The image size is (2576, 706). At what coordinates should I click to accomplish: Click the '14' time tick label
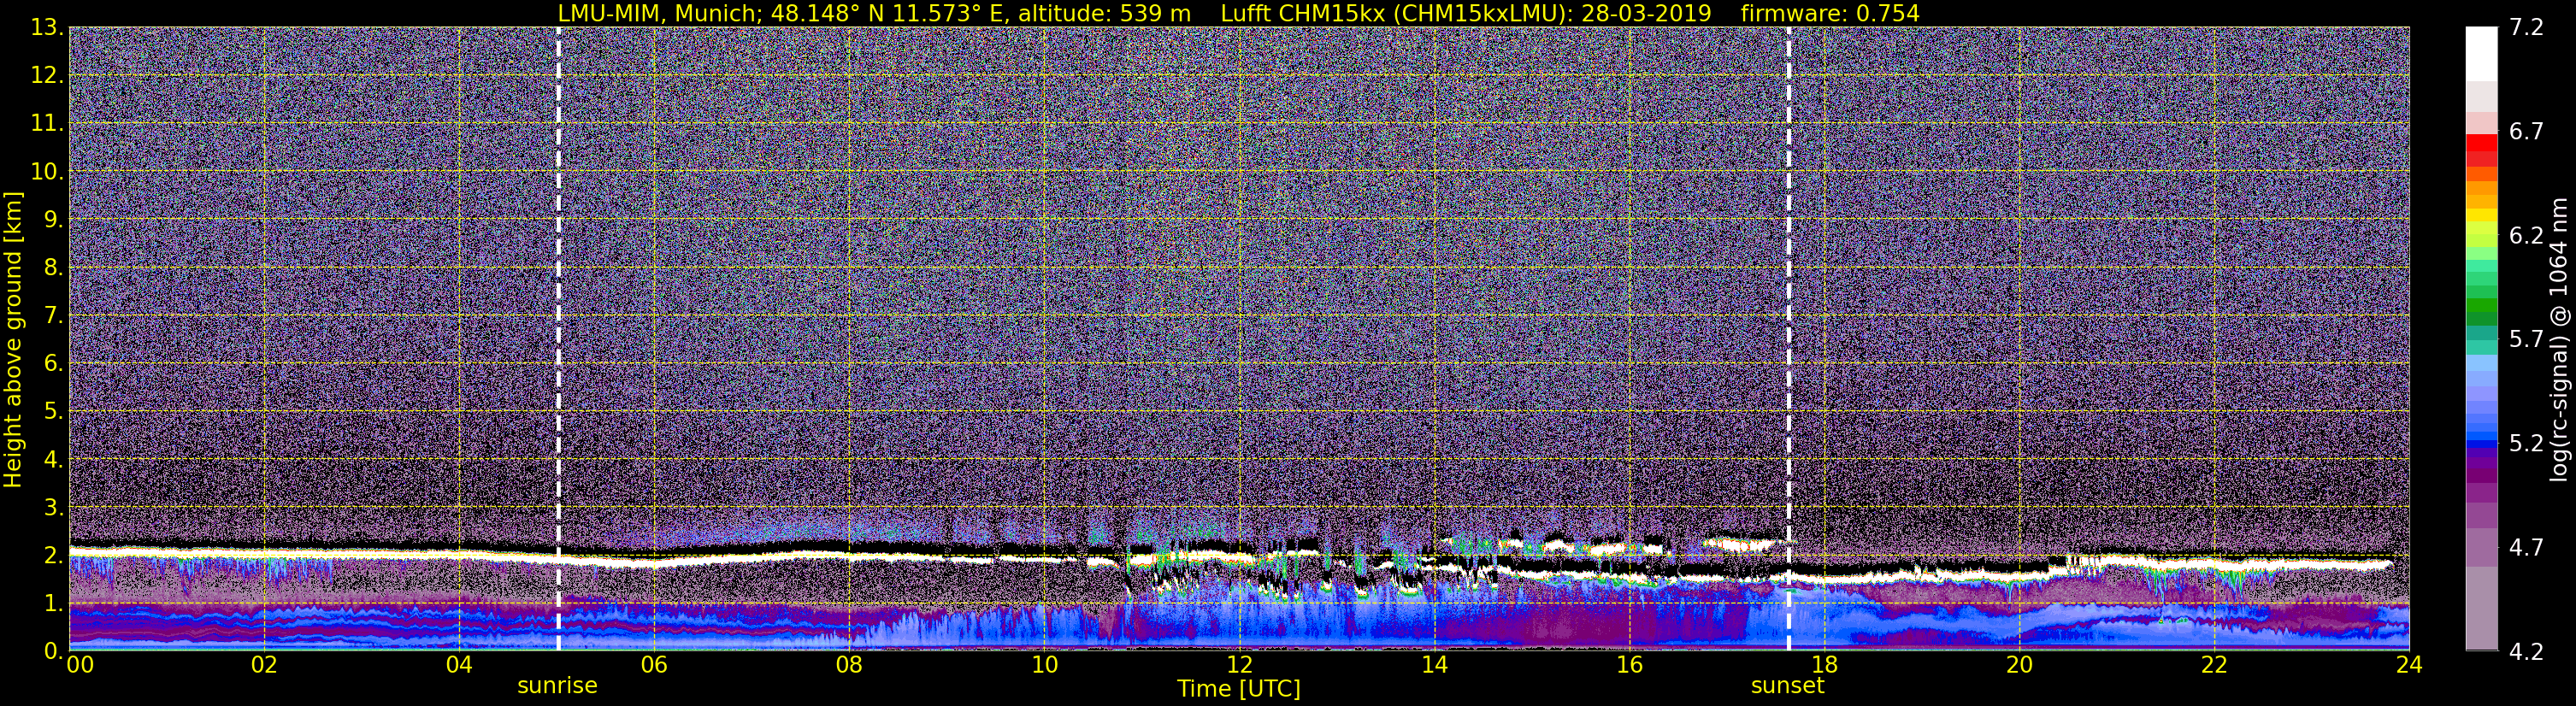[1433, 665]
